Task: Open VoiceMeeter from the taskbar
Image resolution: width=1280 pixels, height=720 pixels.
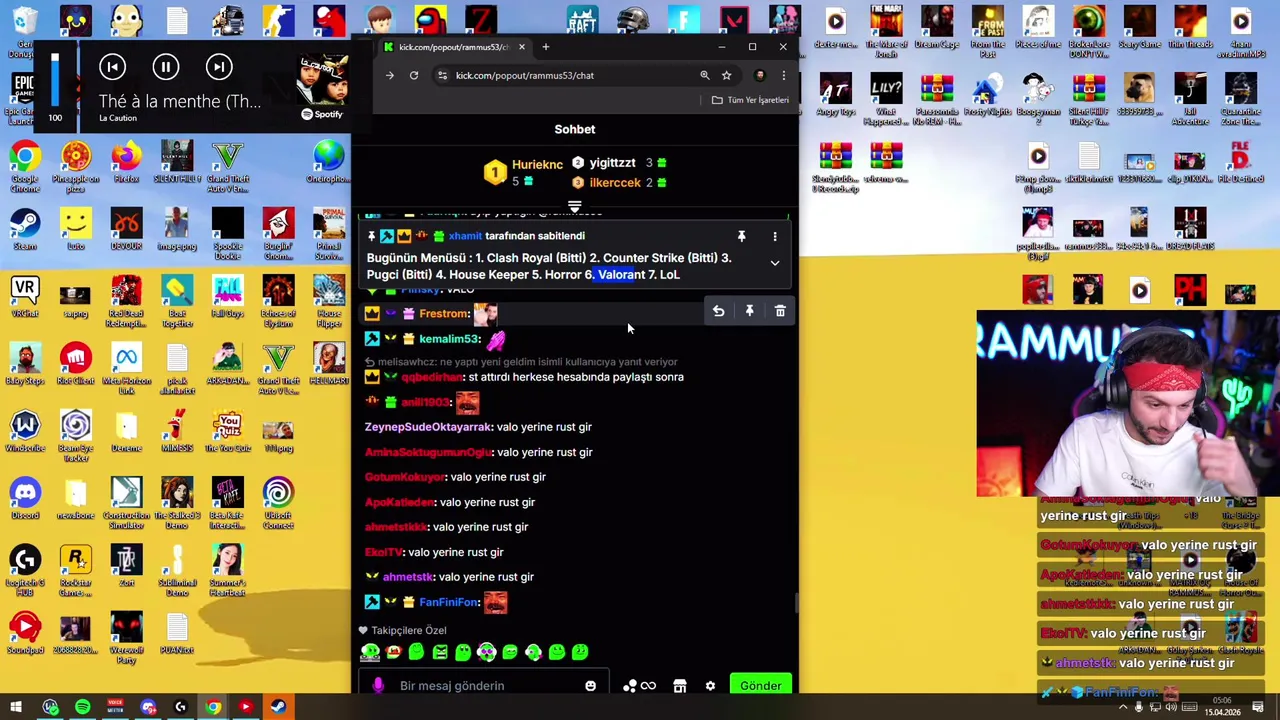Action: coord(115,707)
